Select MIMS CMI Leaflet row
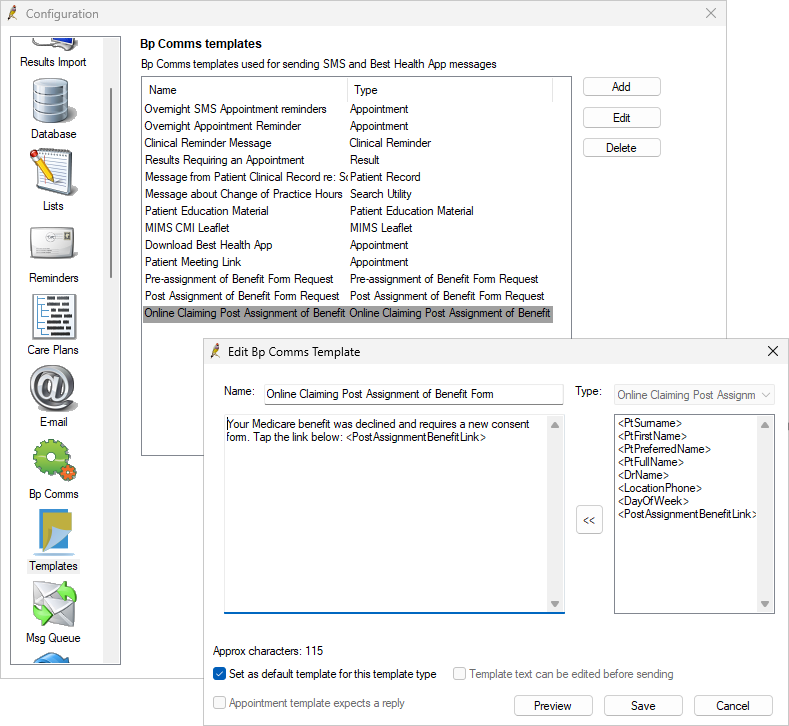The image size is (789, 726). [x=348, y=228]
